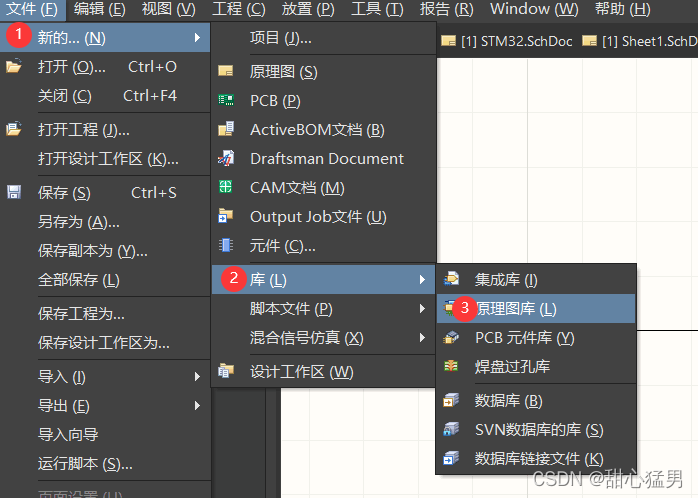Click the SVN database library icon
Viewport: 698px width, 498px height.
pyautogui.click(x=451, y=429)
